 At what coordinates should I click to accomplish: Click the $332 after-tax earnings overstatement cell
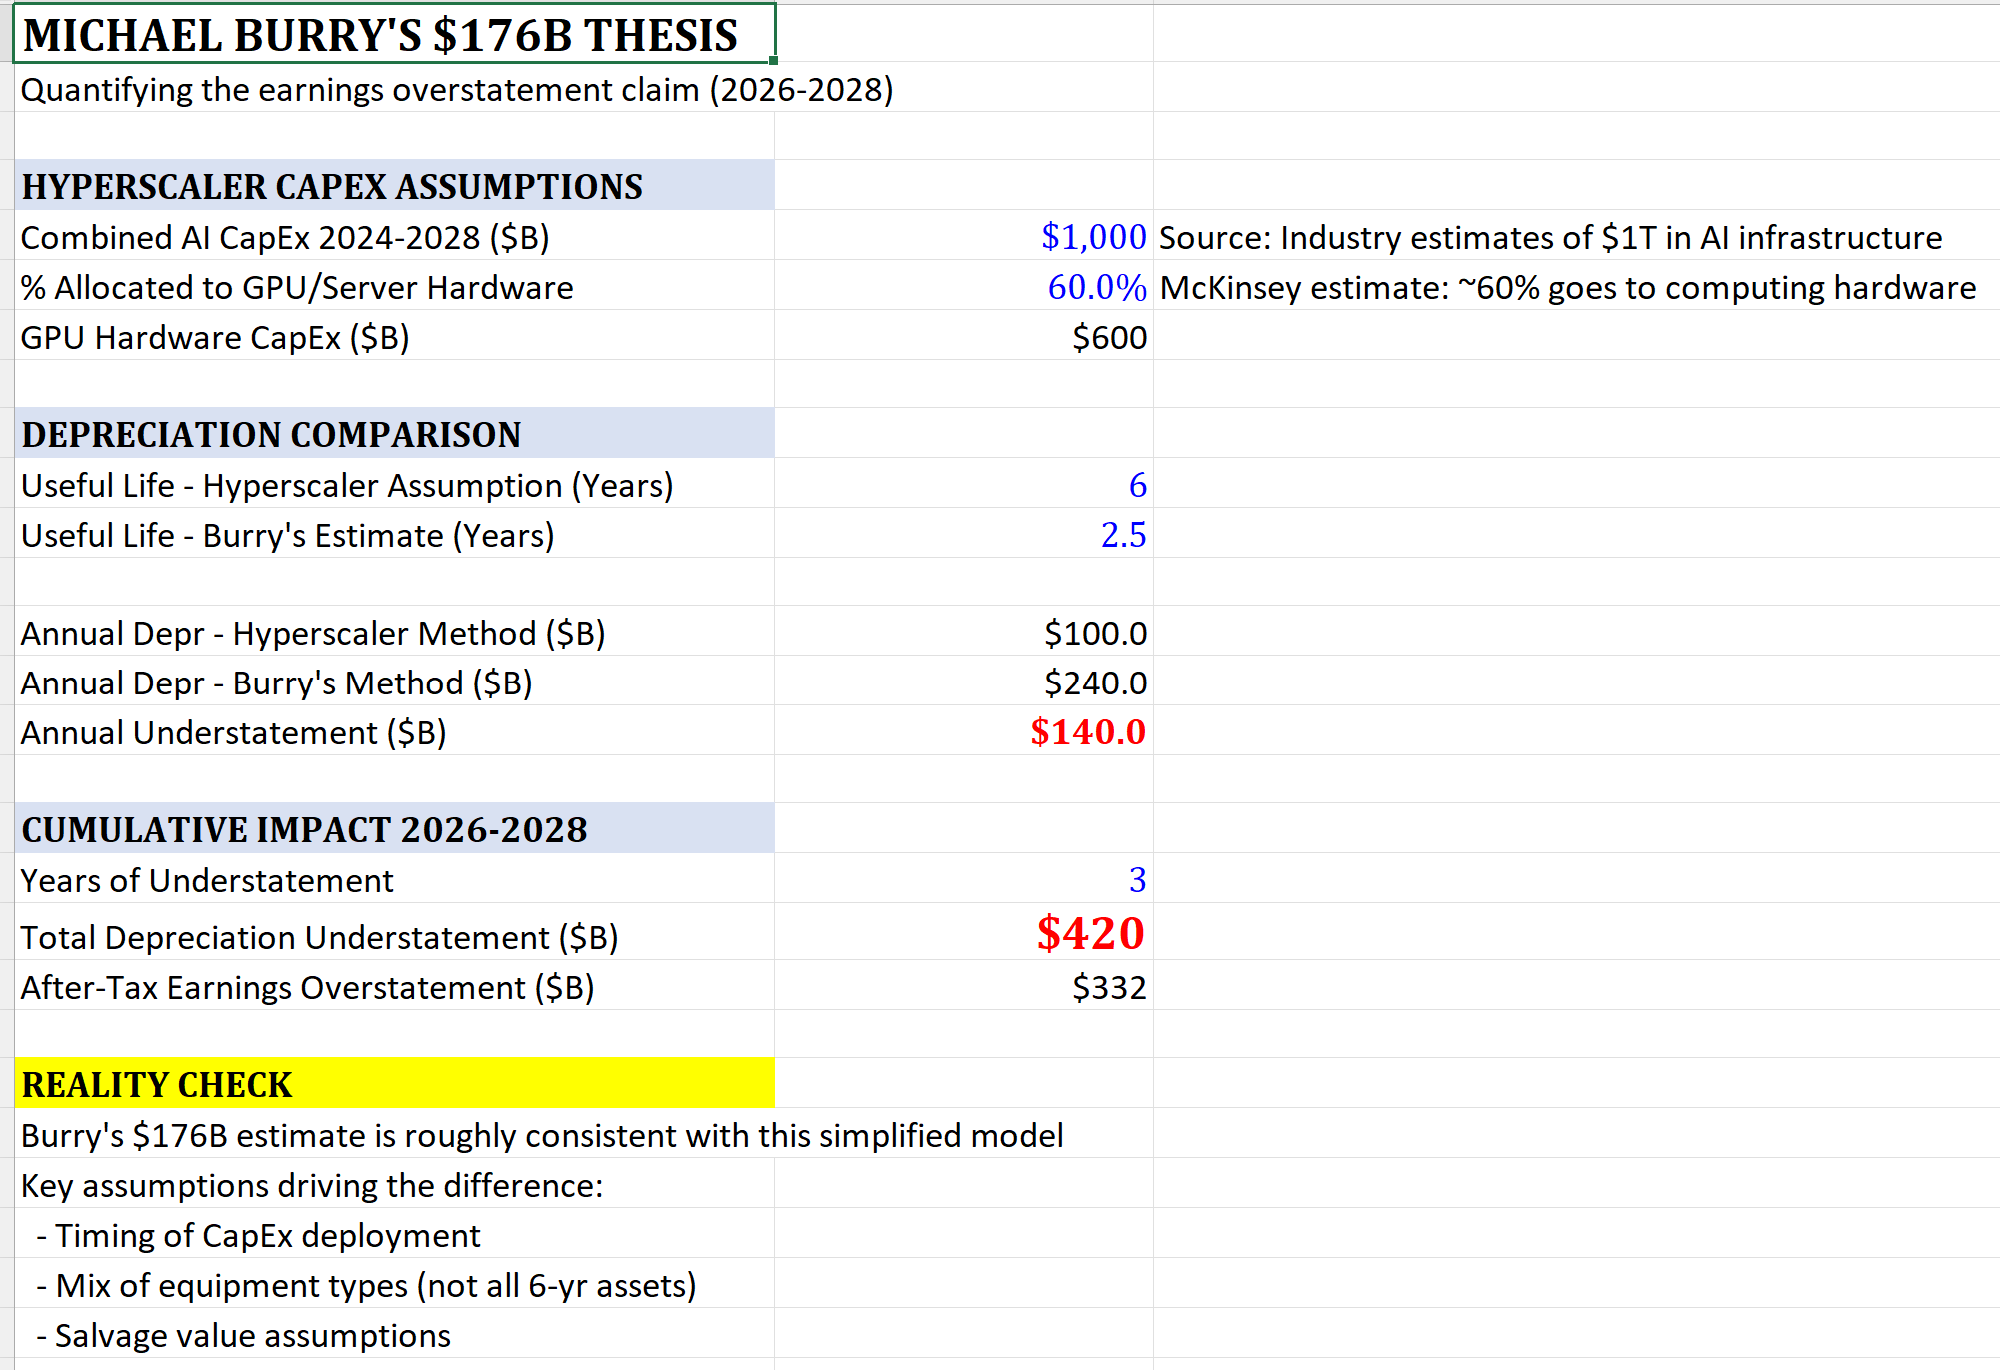1108,987
